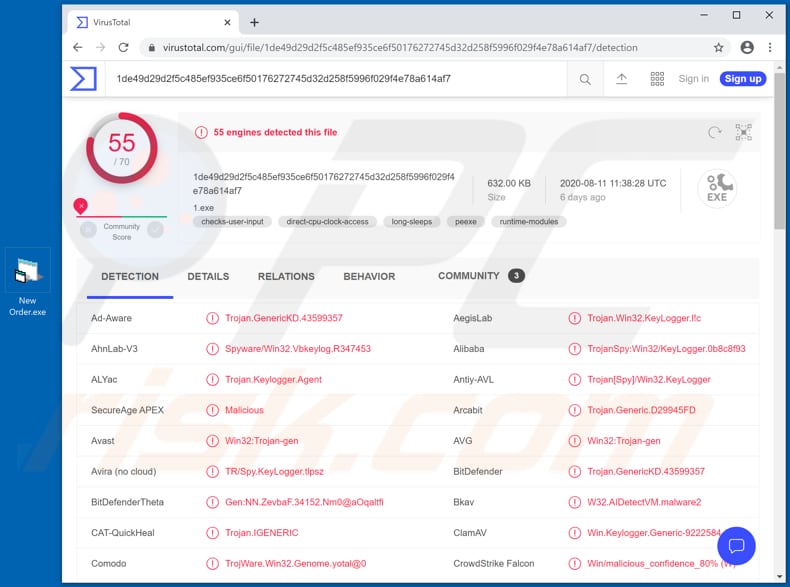Viewport: 790px width, 587px height.
Task: Click the EXE file type icon
Action: 717,188
